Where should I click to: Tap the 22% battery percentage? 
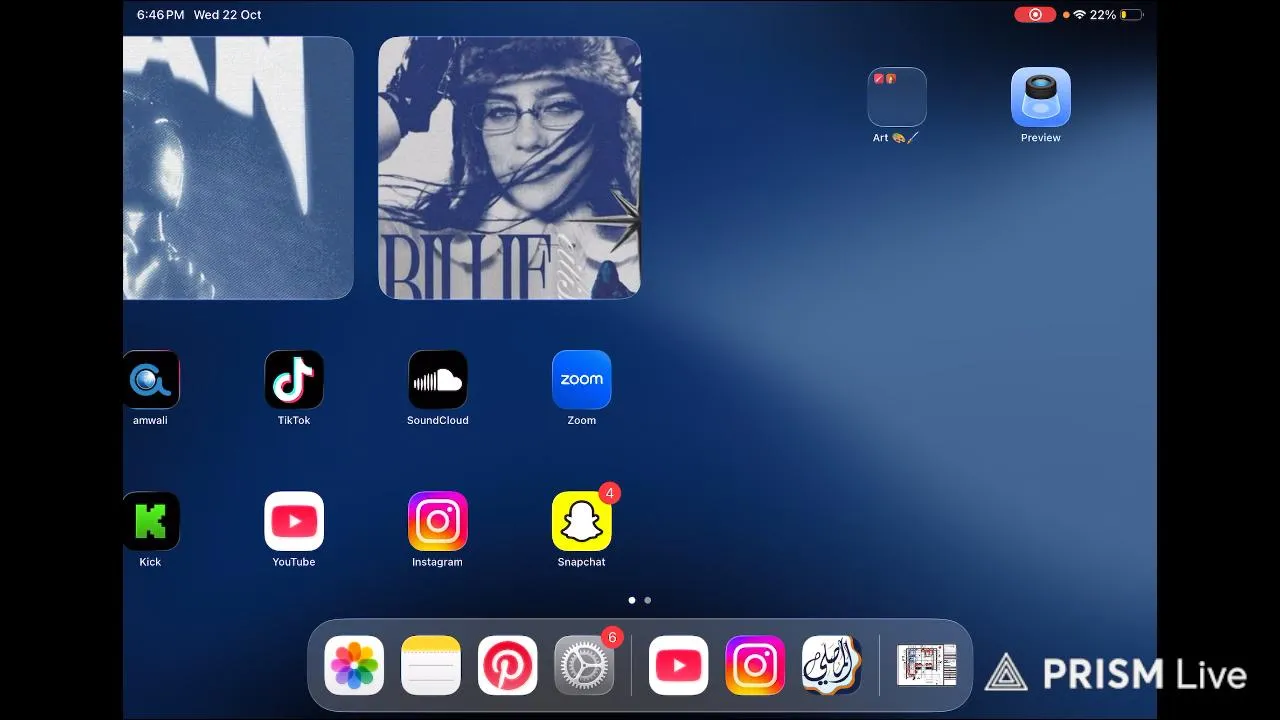pyautogui.click(x=1103, y=15)
